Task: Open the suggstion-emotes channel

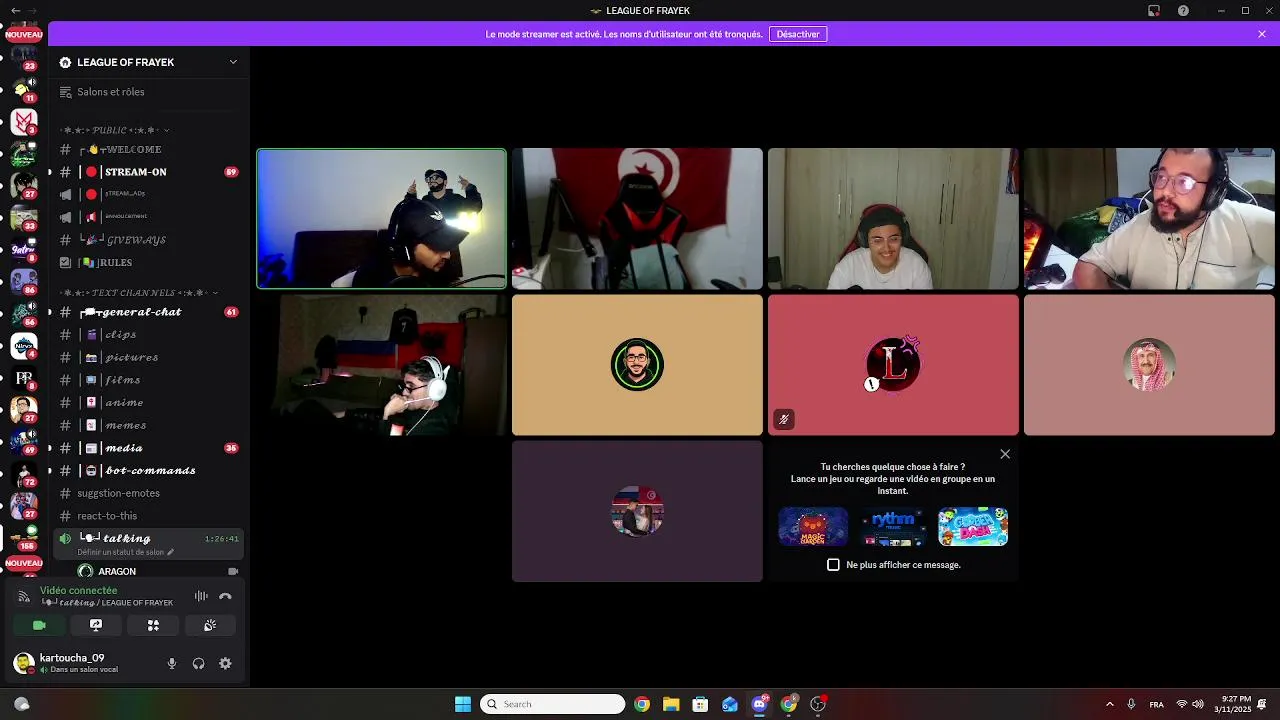Action: click(x=150, y=493)
